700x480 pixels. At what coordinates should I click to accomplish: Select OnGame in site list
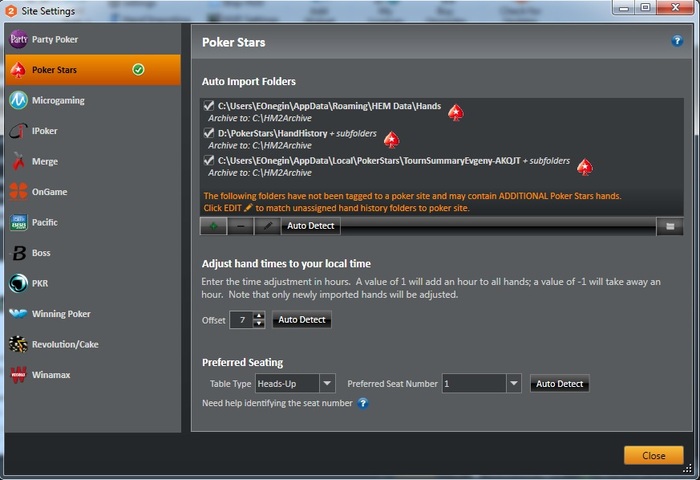click(93, 192)
